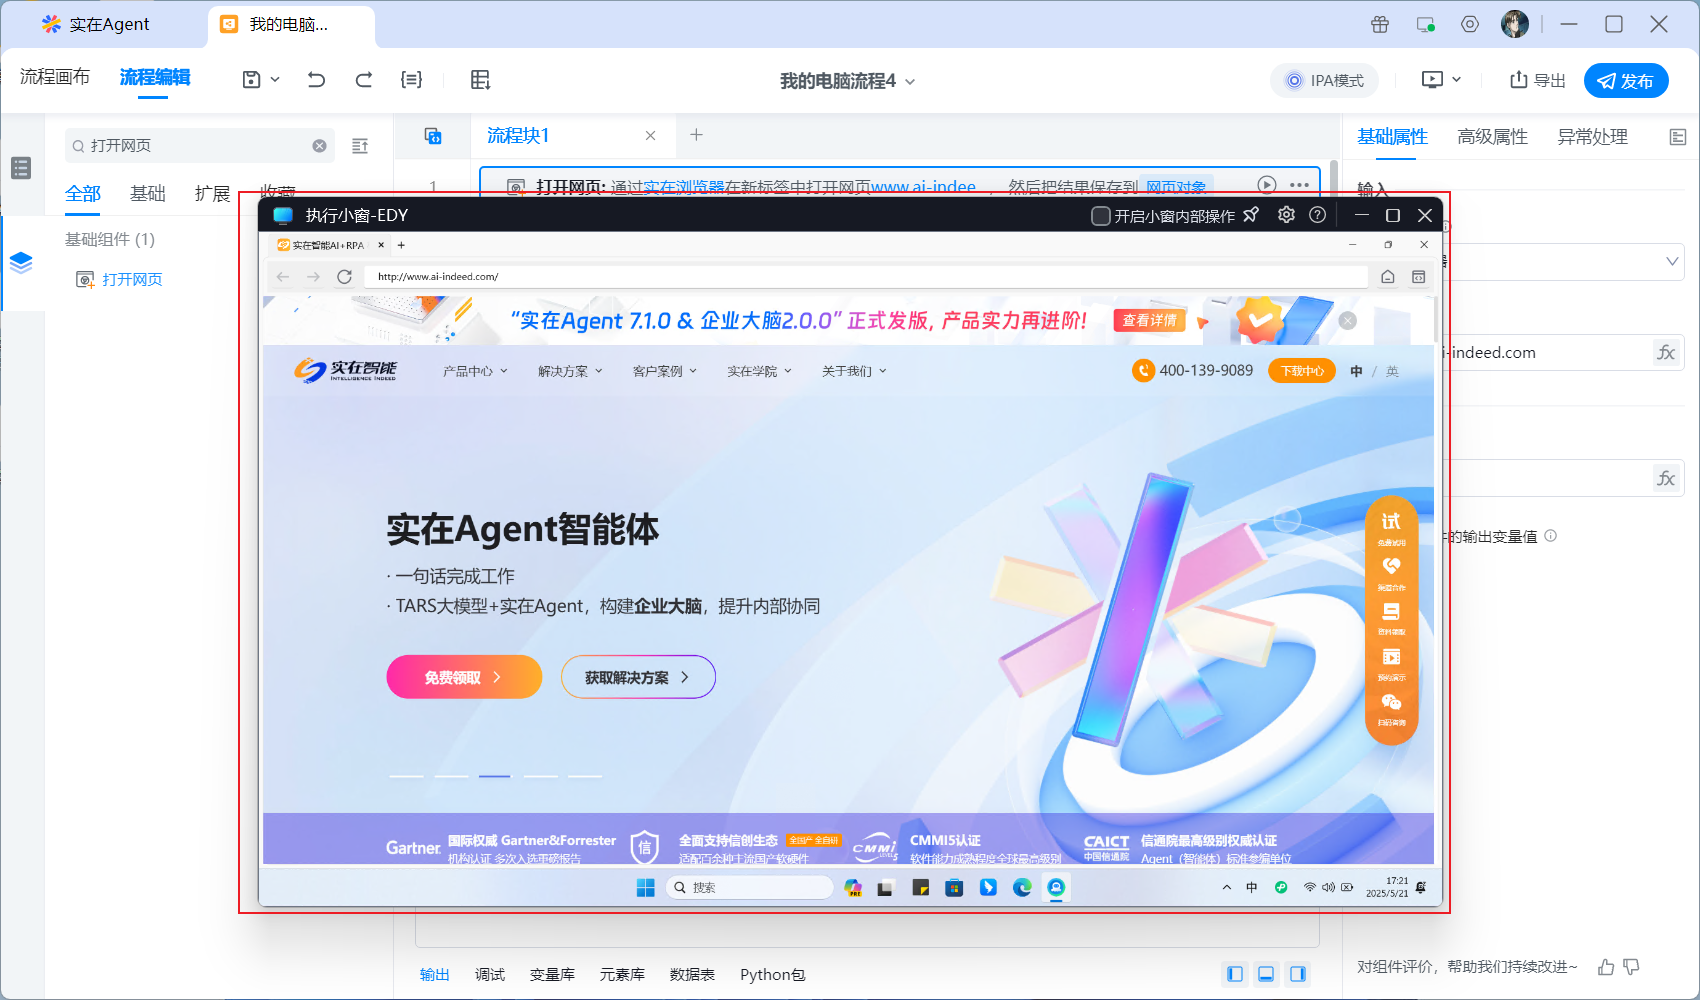This screenshot has height=1000, width=1700.
Task: Open help question mark in 执行小窗
Action: point(1318,215)
